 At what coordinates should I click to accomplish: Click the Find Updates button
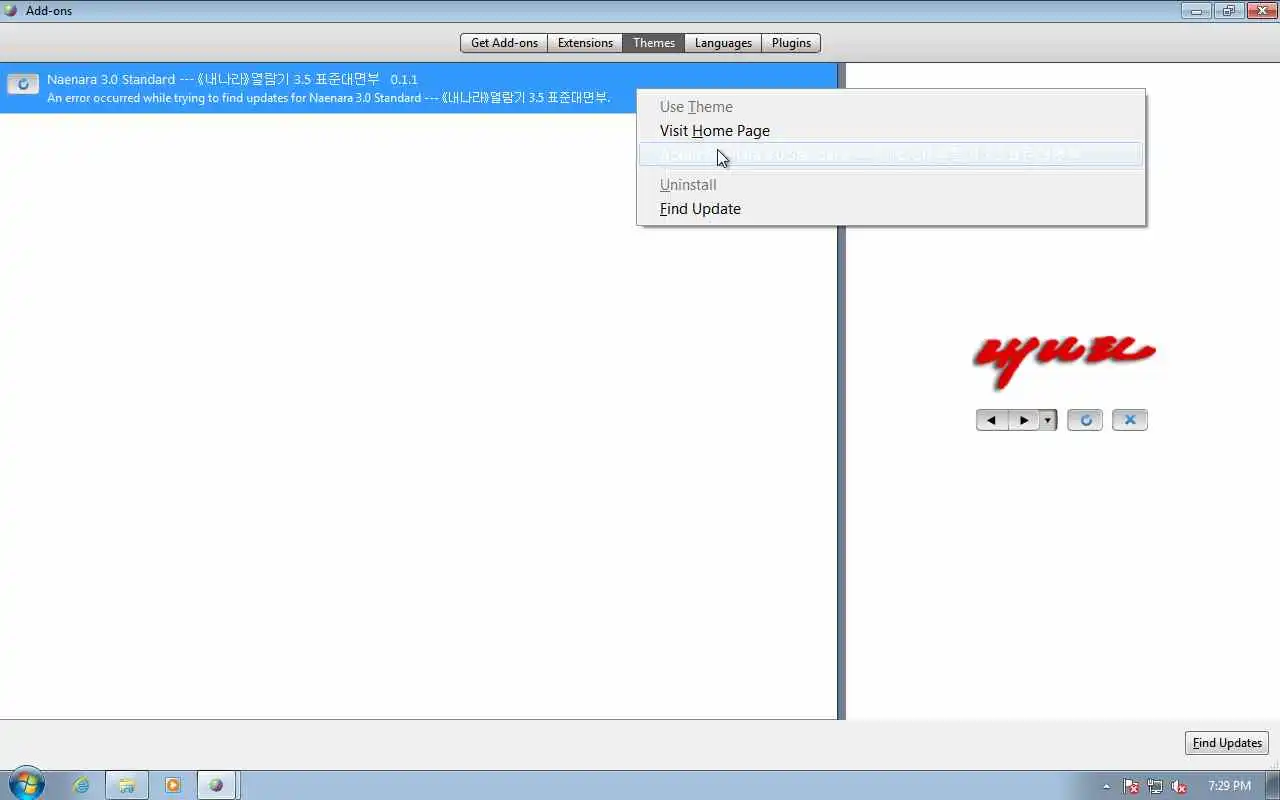click(x=1227, y=743)
